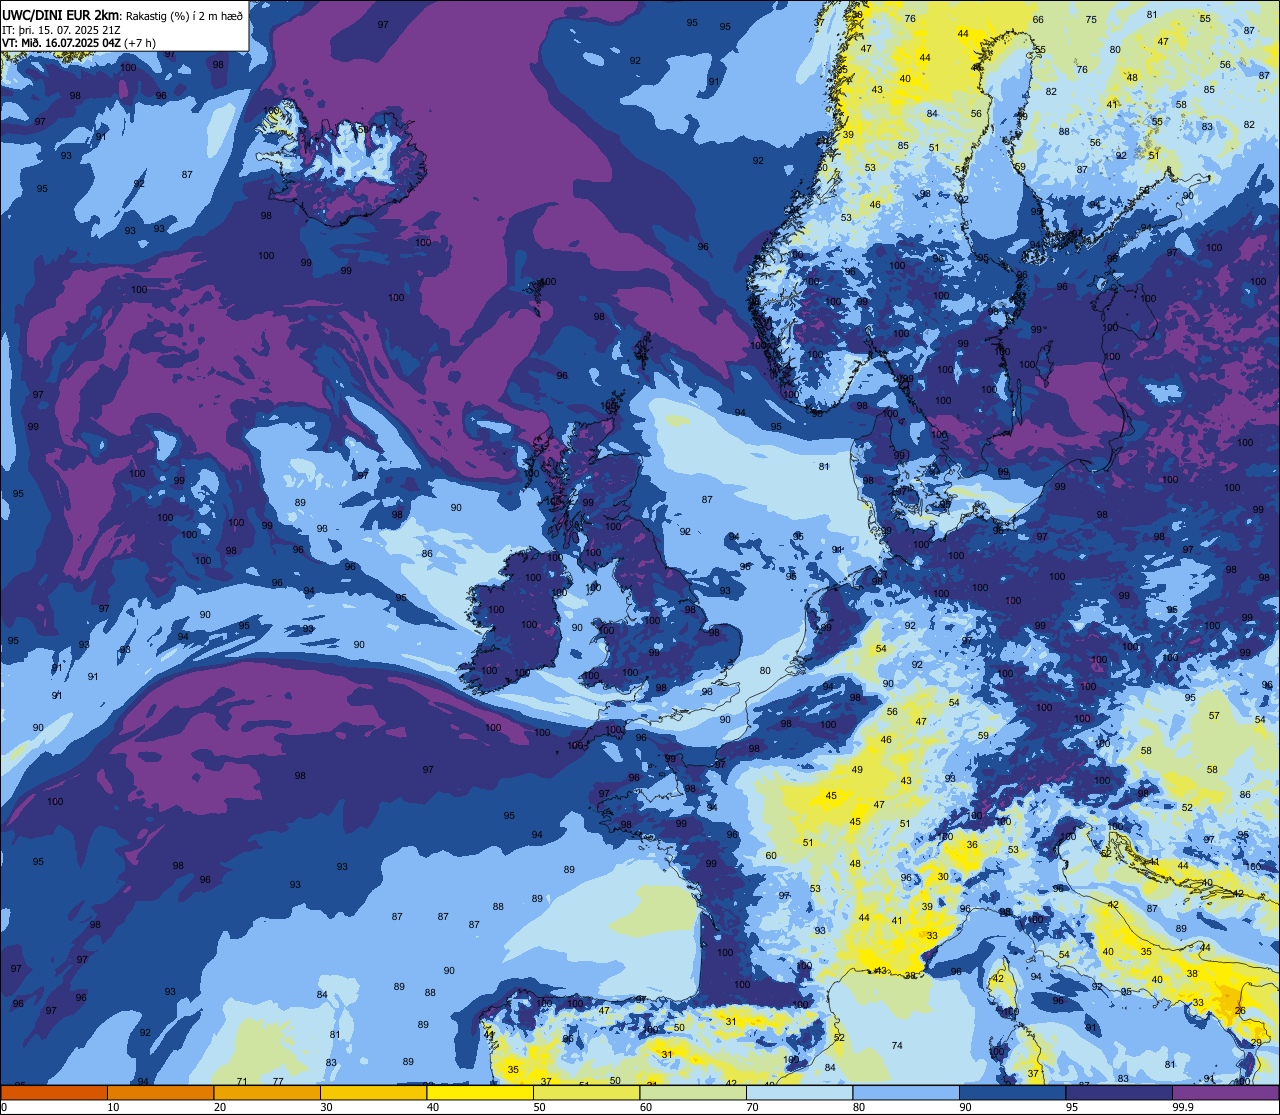
Task: Click the 20–30% legend color swatch
Action: pyautogui.click(x=267, y=1092)
